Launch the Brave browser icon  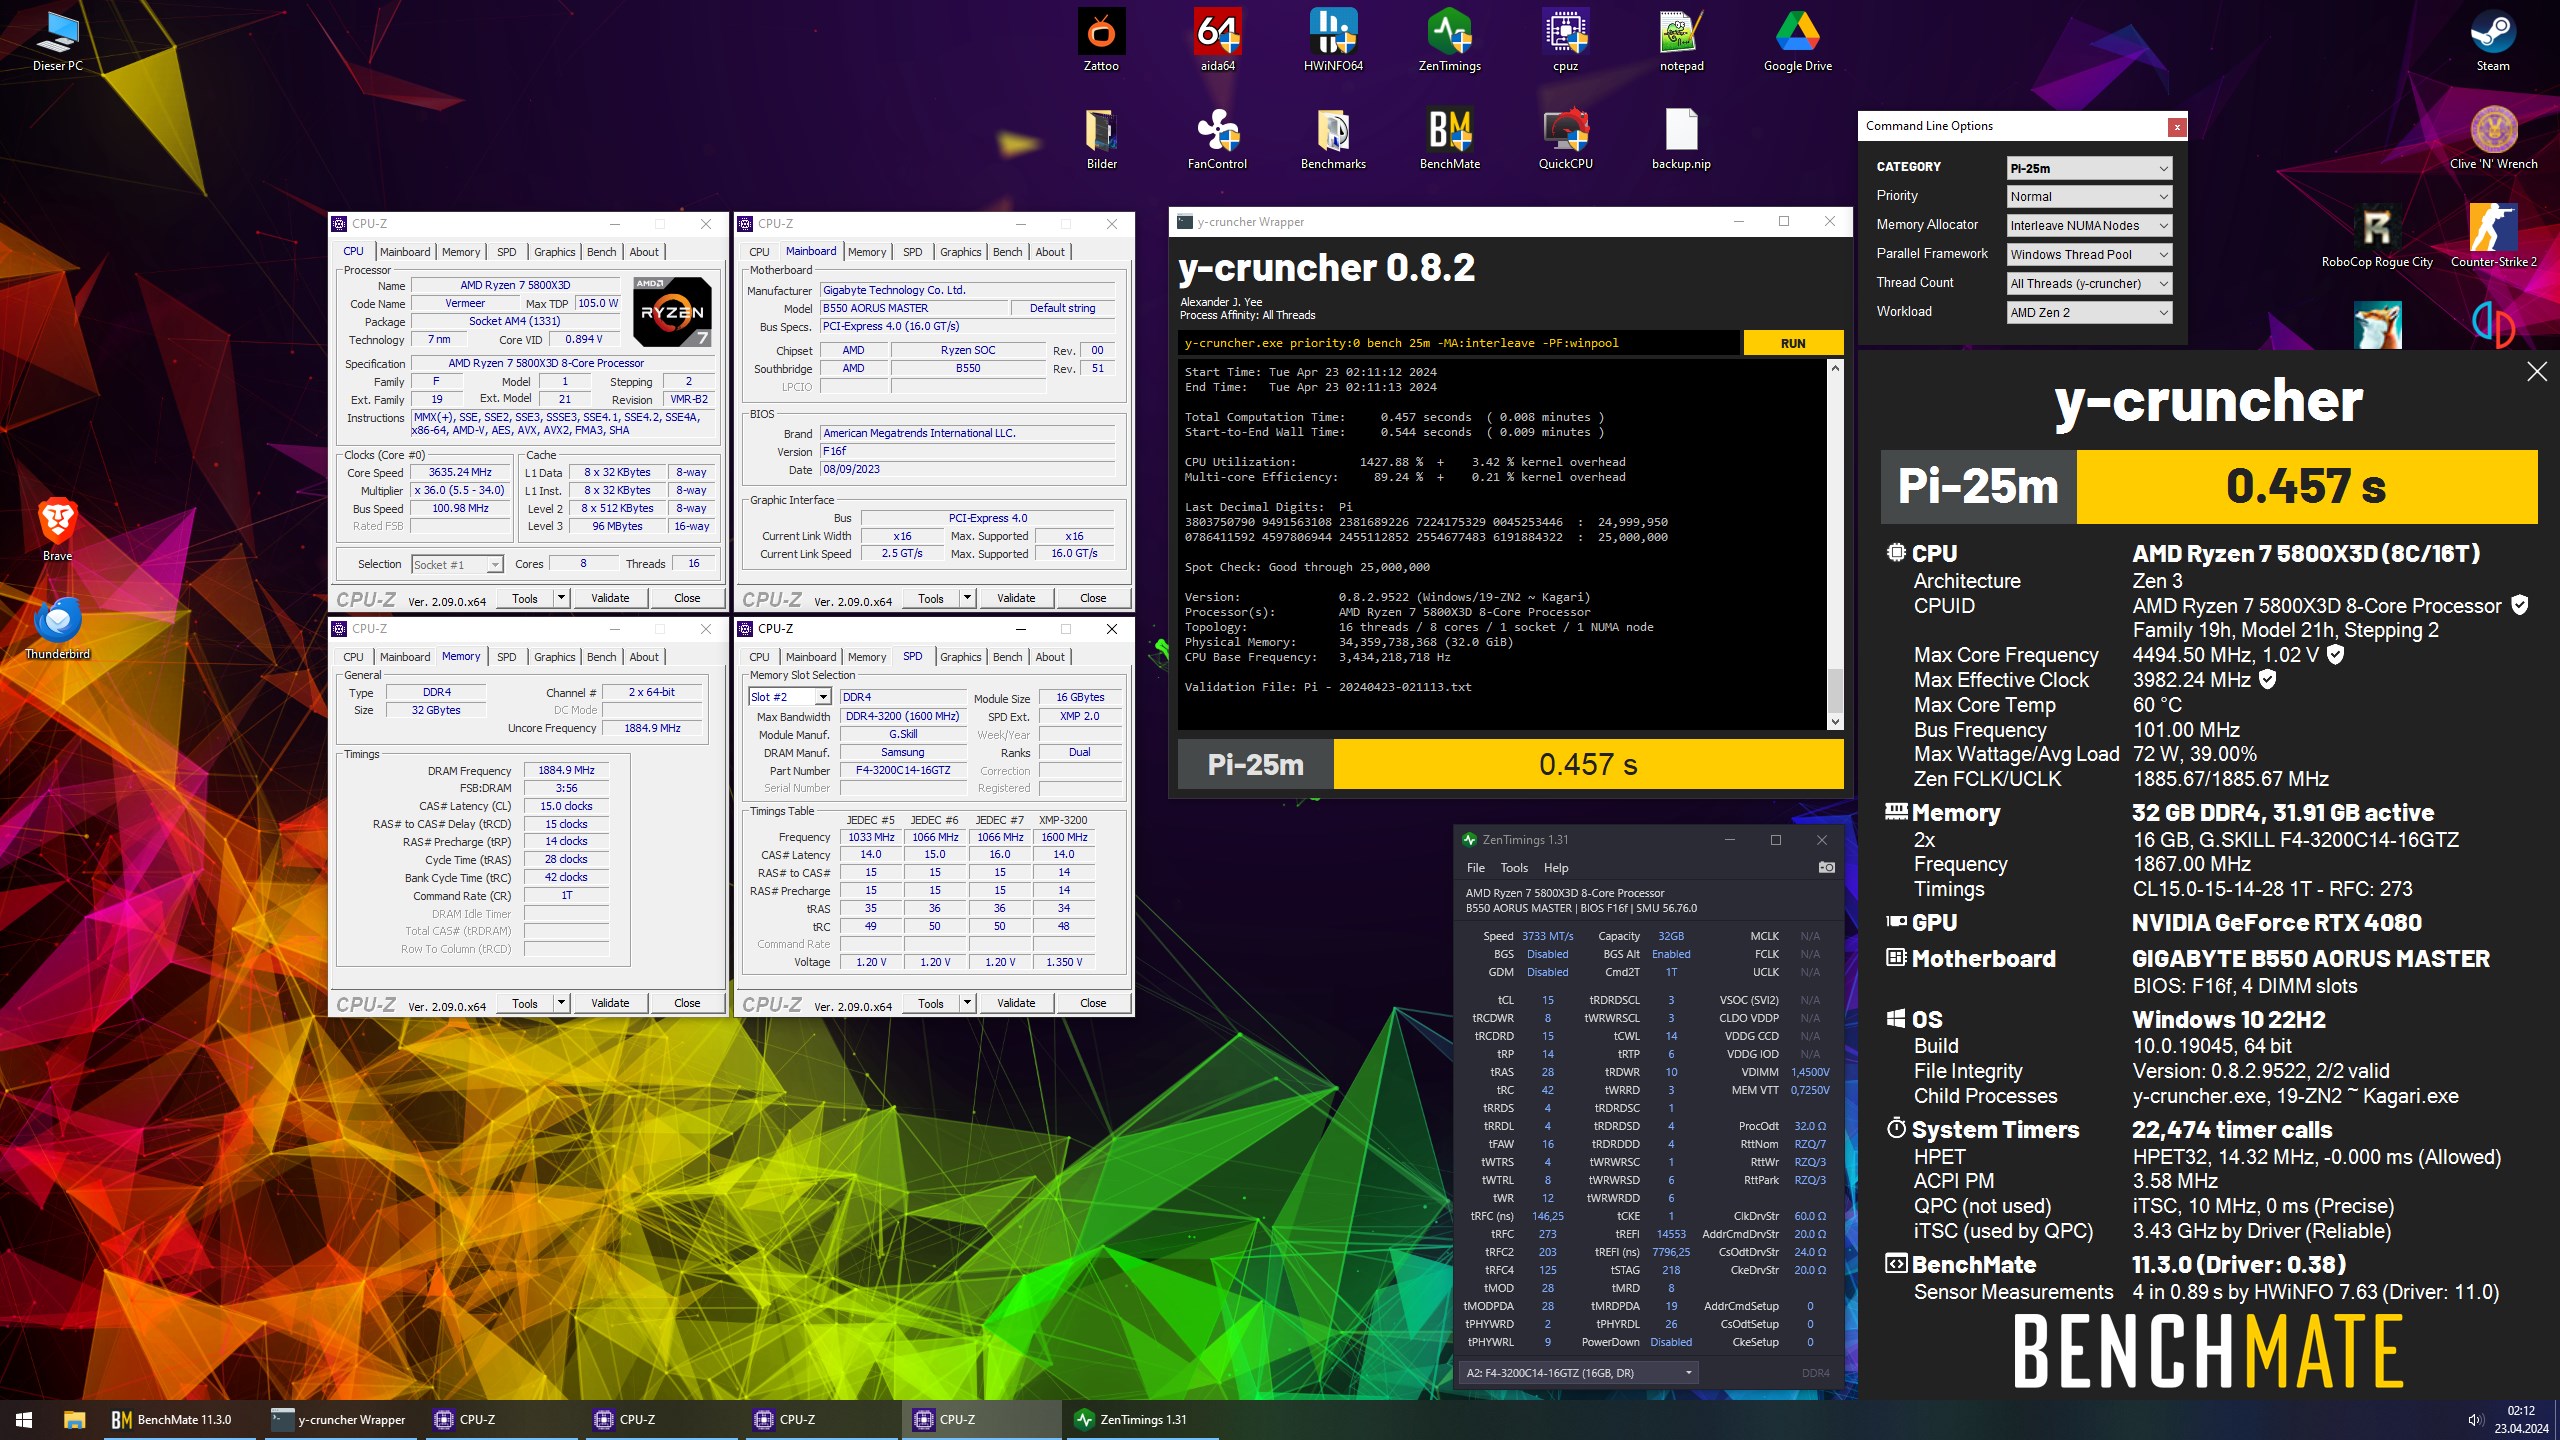coord(58,530)
